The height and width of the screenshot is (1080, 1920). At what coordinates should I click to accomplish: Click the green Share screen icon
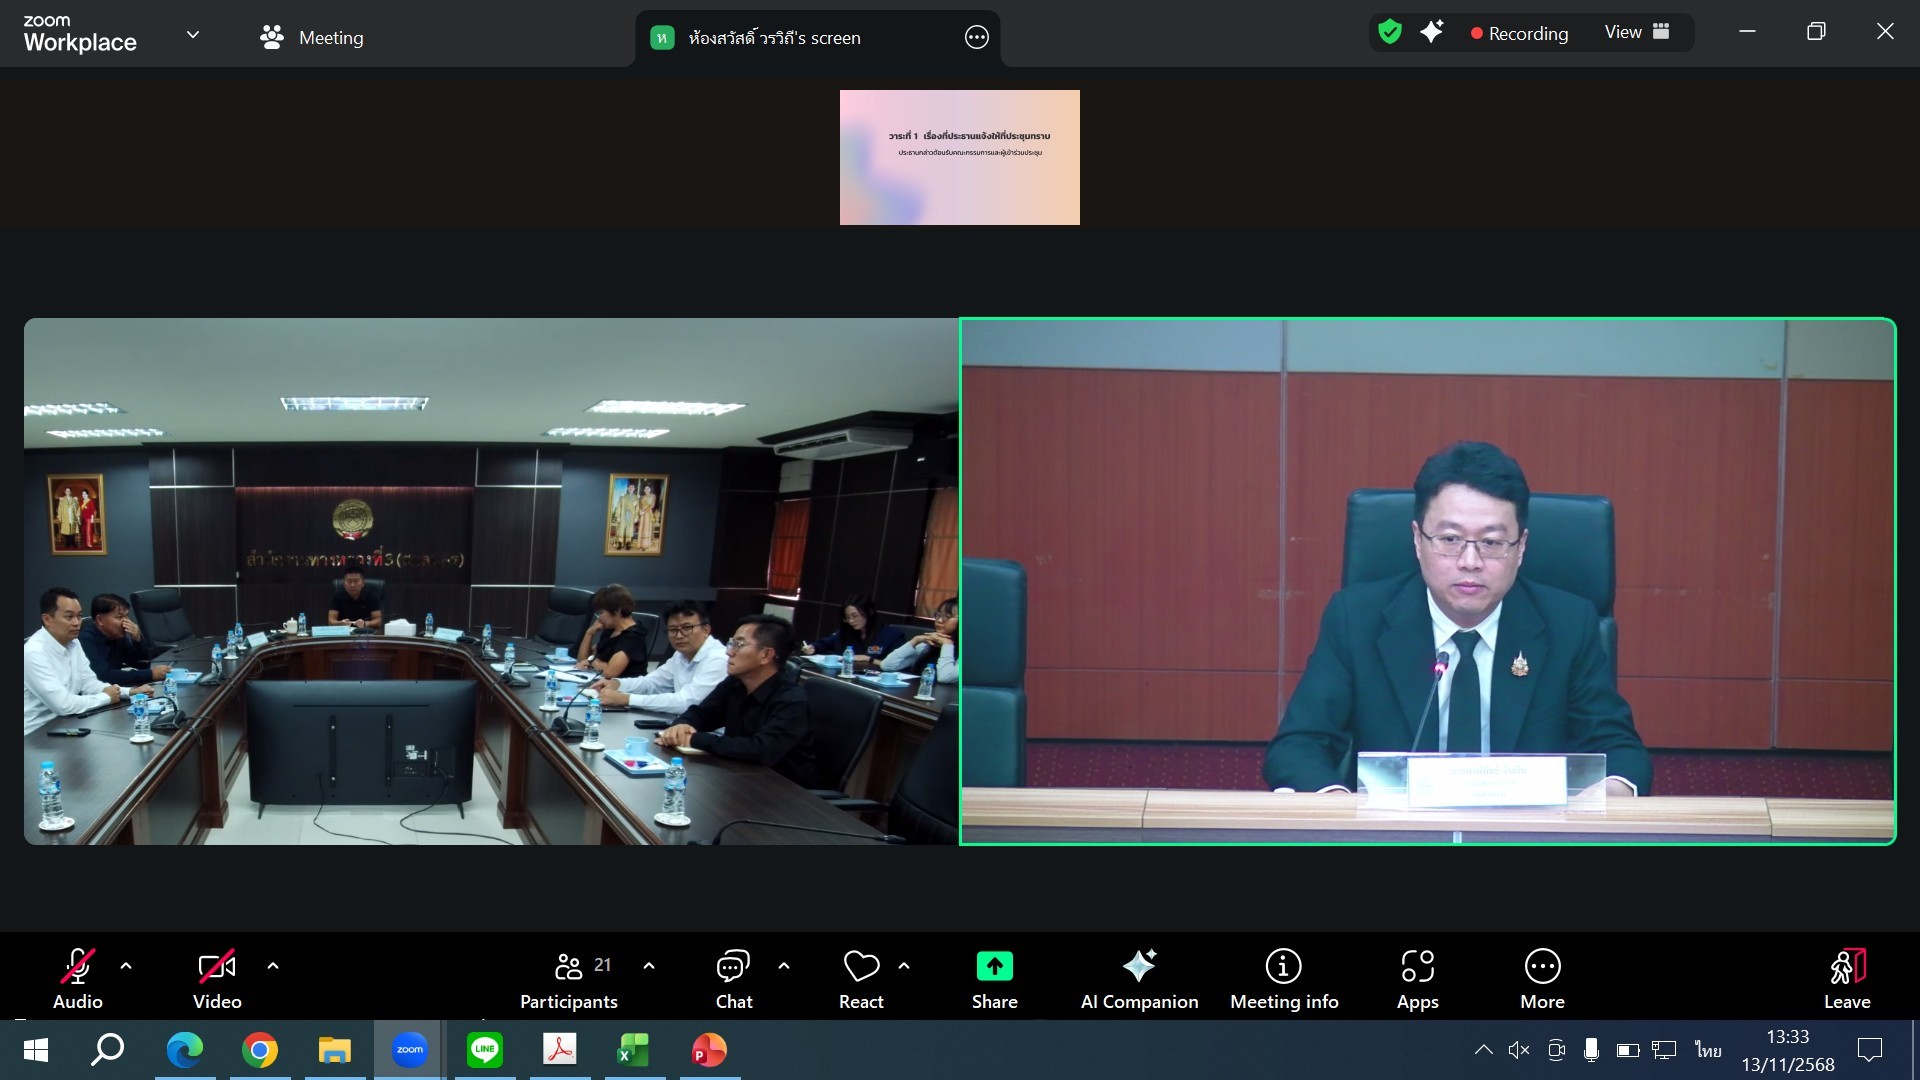coord(994,966)
